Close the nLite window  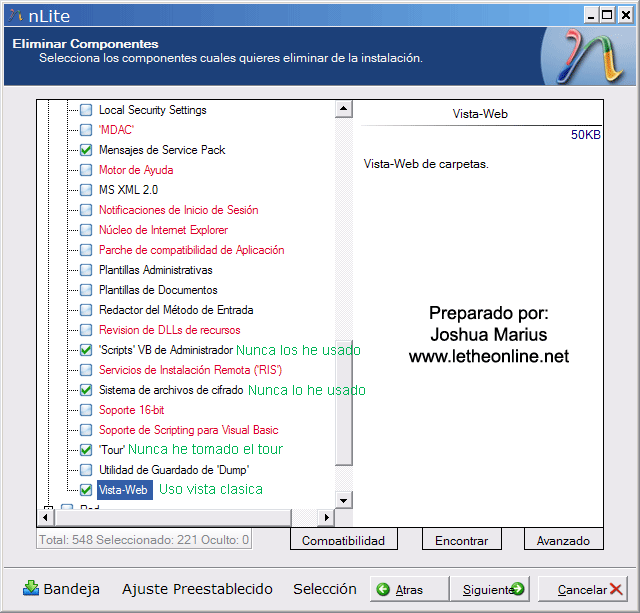click(x=625, y=16)
